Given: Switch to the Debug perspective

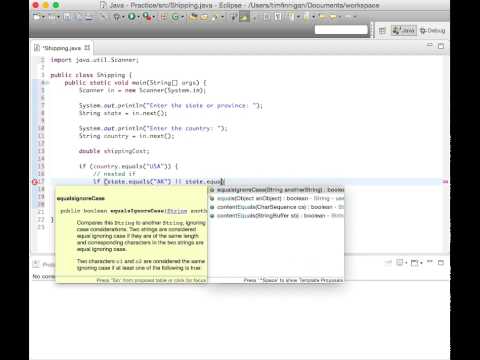Looking at the screenshot, I should point(433,31).
